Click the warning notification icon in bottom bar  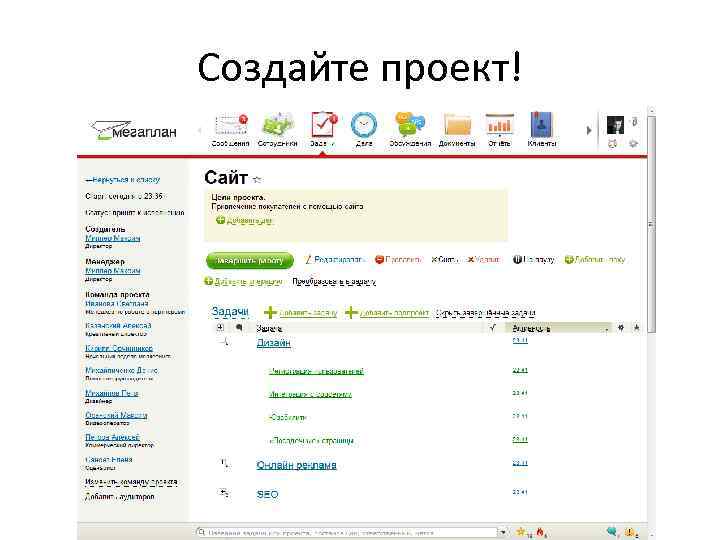click(630, 532)
